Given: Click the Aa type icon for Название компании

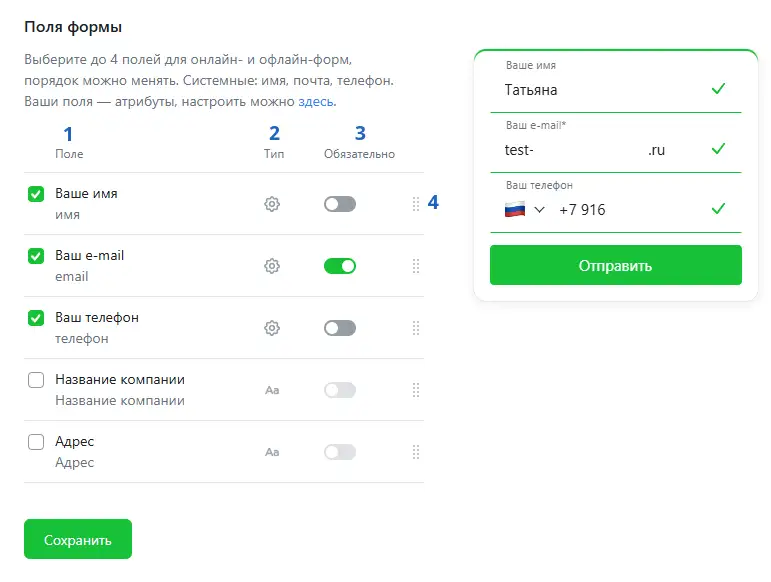Looking at the screenshot, I should coord(272,390).
